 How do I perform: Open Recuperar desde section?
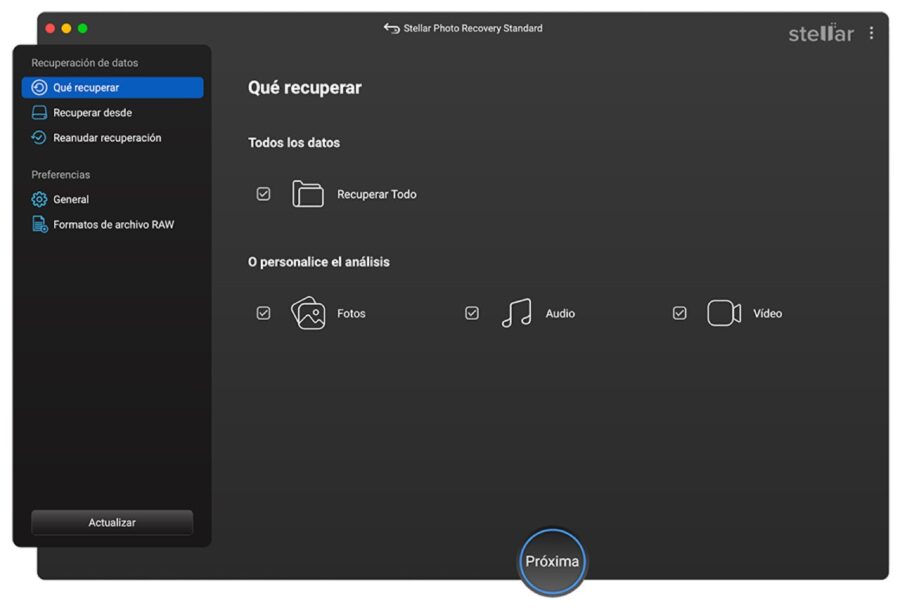pyautogui.click(x=112, y=112)
